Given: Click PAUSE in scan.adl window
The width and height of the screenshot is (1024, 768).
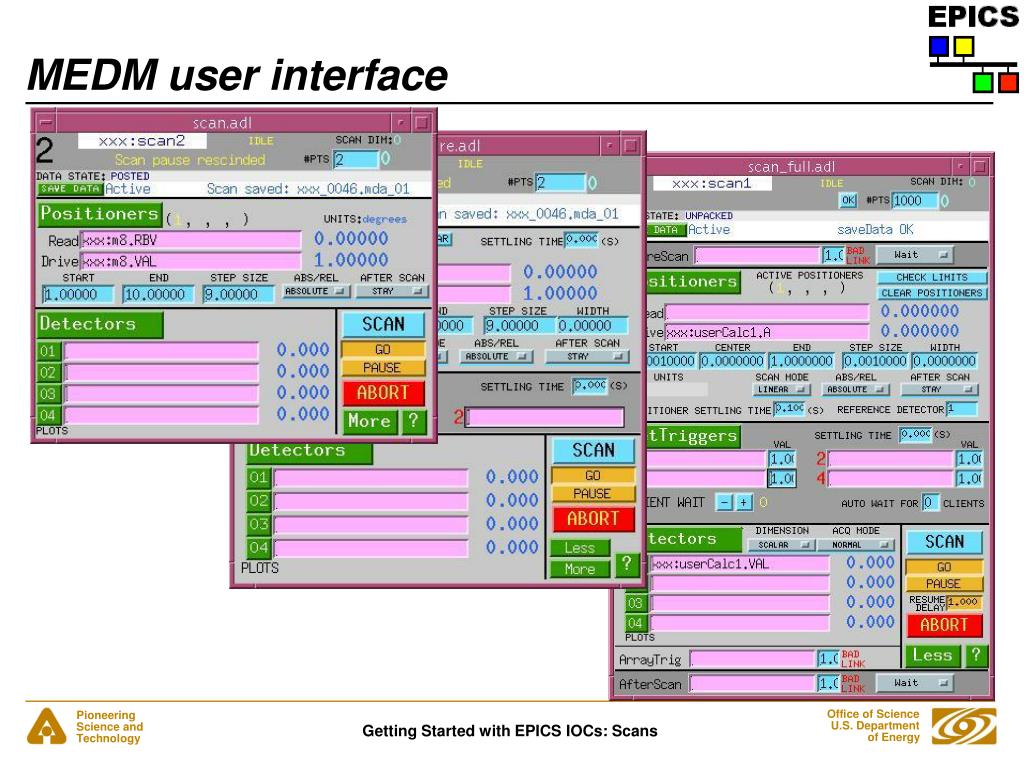Looking at the screenshot, I should click(x=383, y=368).
